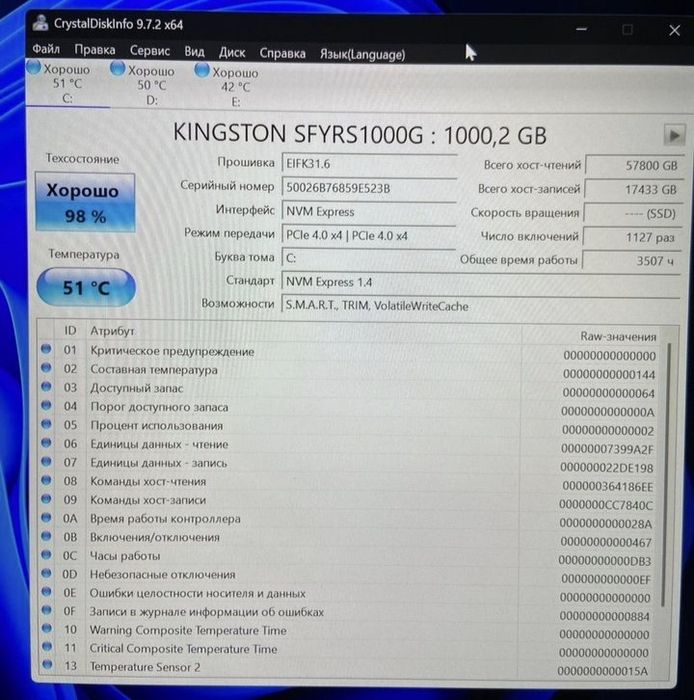
Task: Click the features field S.M.A.R.T., TRIM, VolatileWriteCache
Action: [x=480, y=306]
